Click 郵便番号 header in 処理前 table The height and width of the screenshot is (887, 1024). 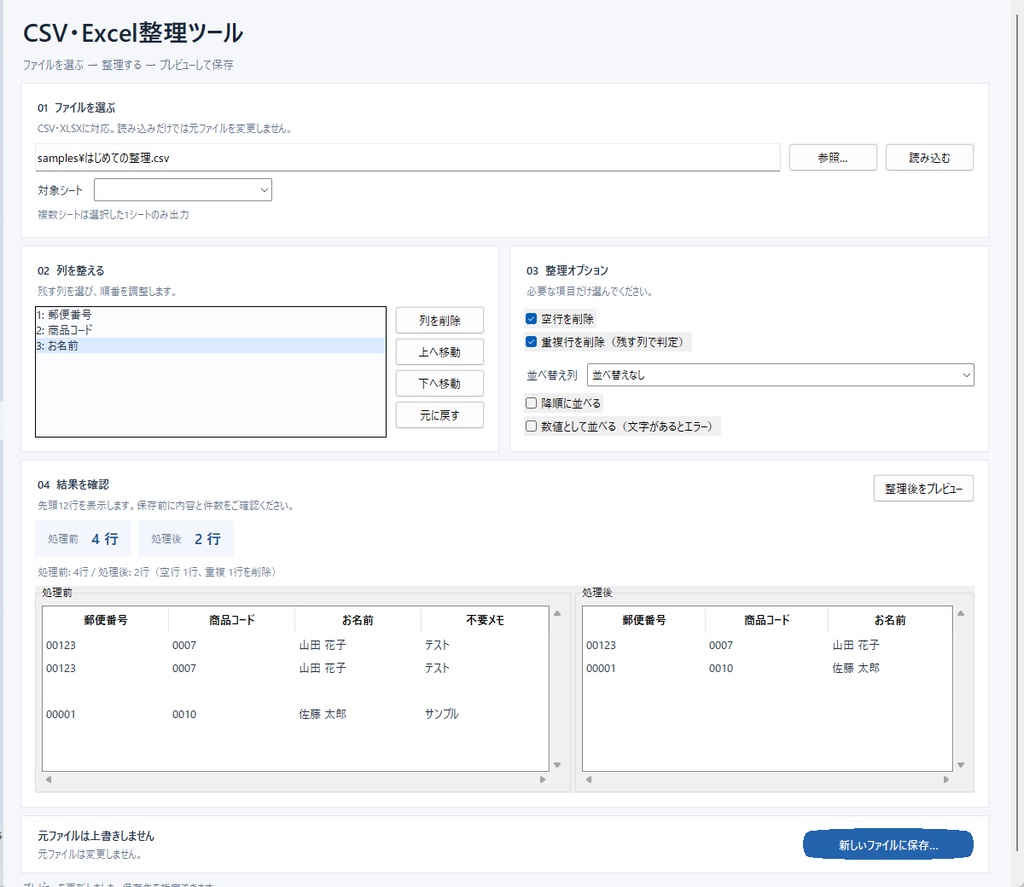point(106,620)
